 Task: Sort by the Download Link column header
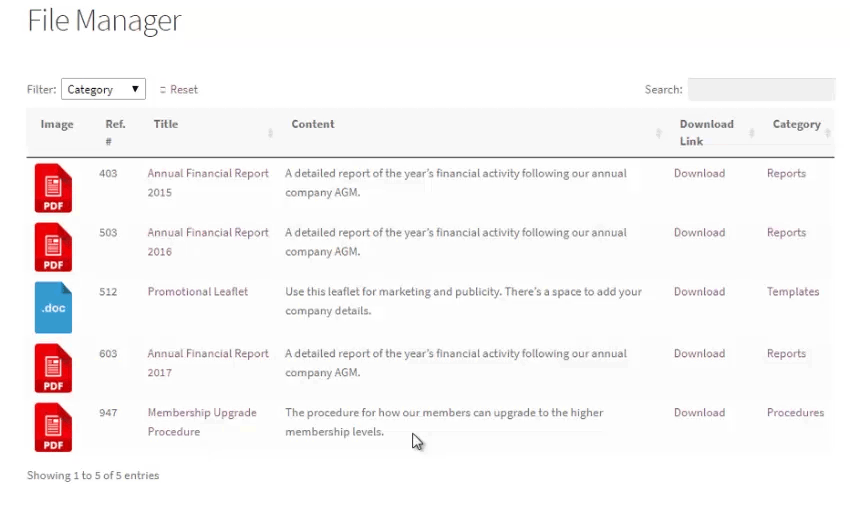coord(706,132)
